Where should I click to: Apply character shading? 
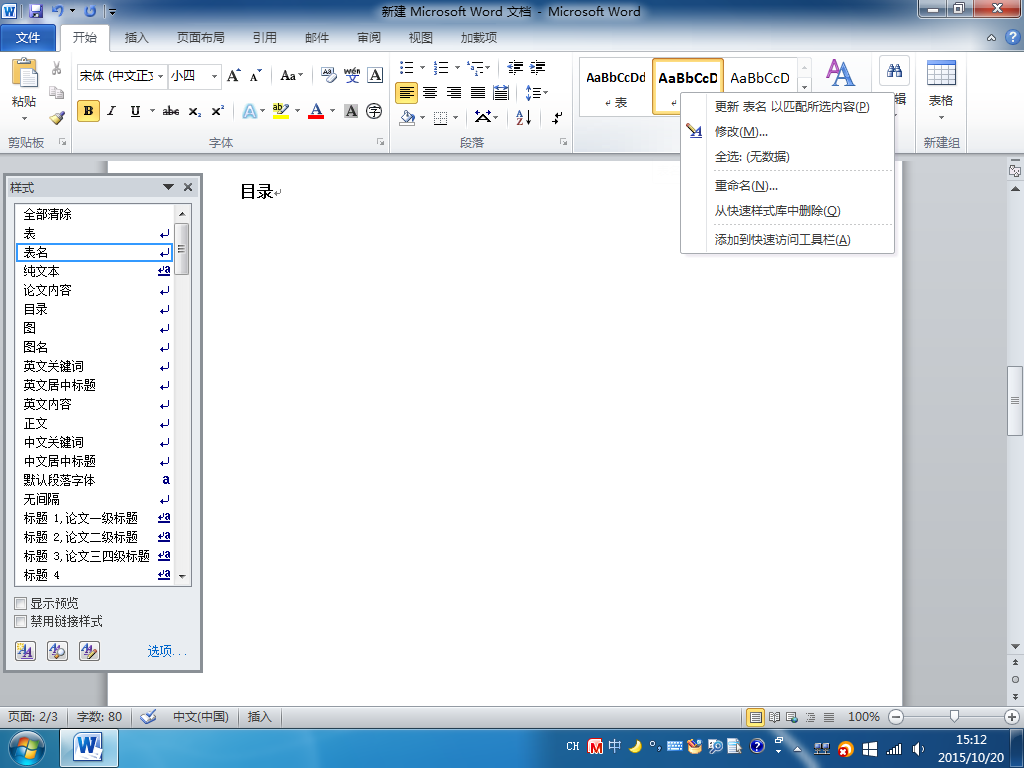pyautogui.click(x=351, y=111)
